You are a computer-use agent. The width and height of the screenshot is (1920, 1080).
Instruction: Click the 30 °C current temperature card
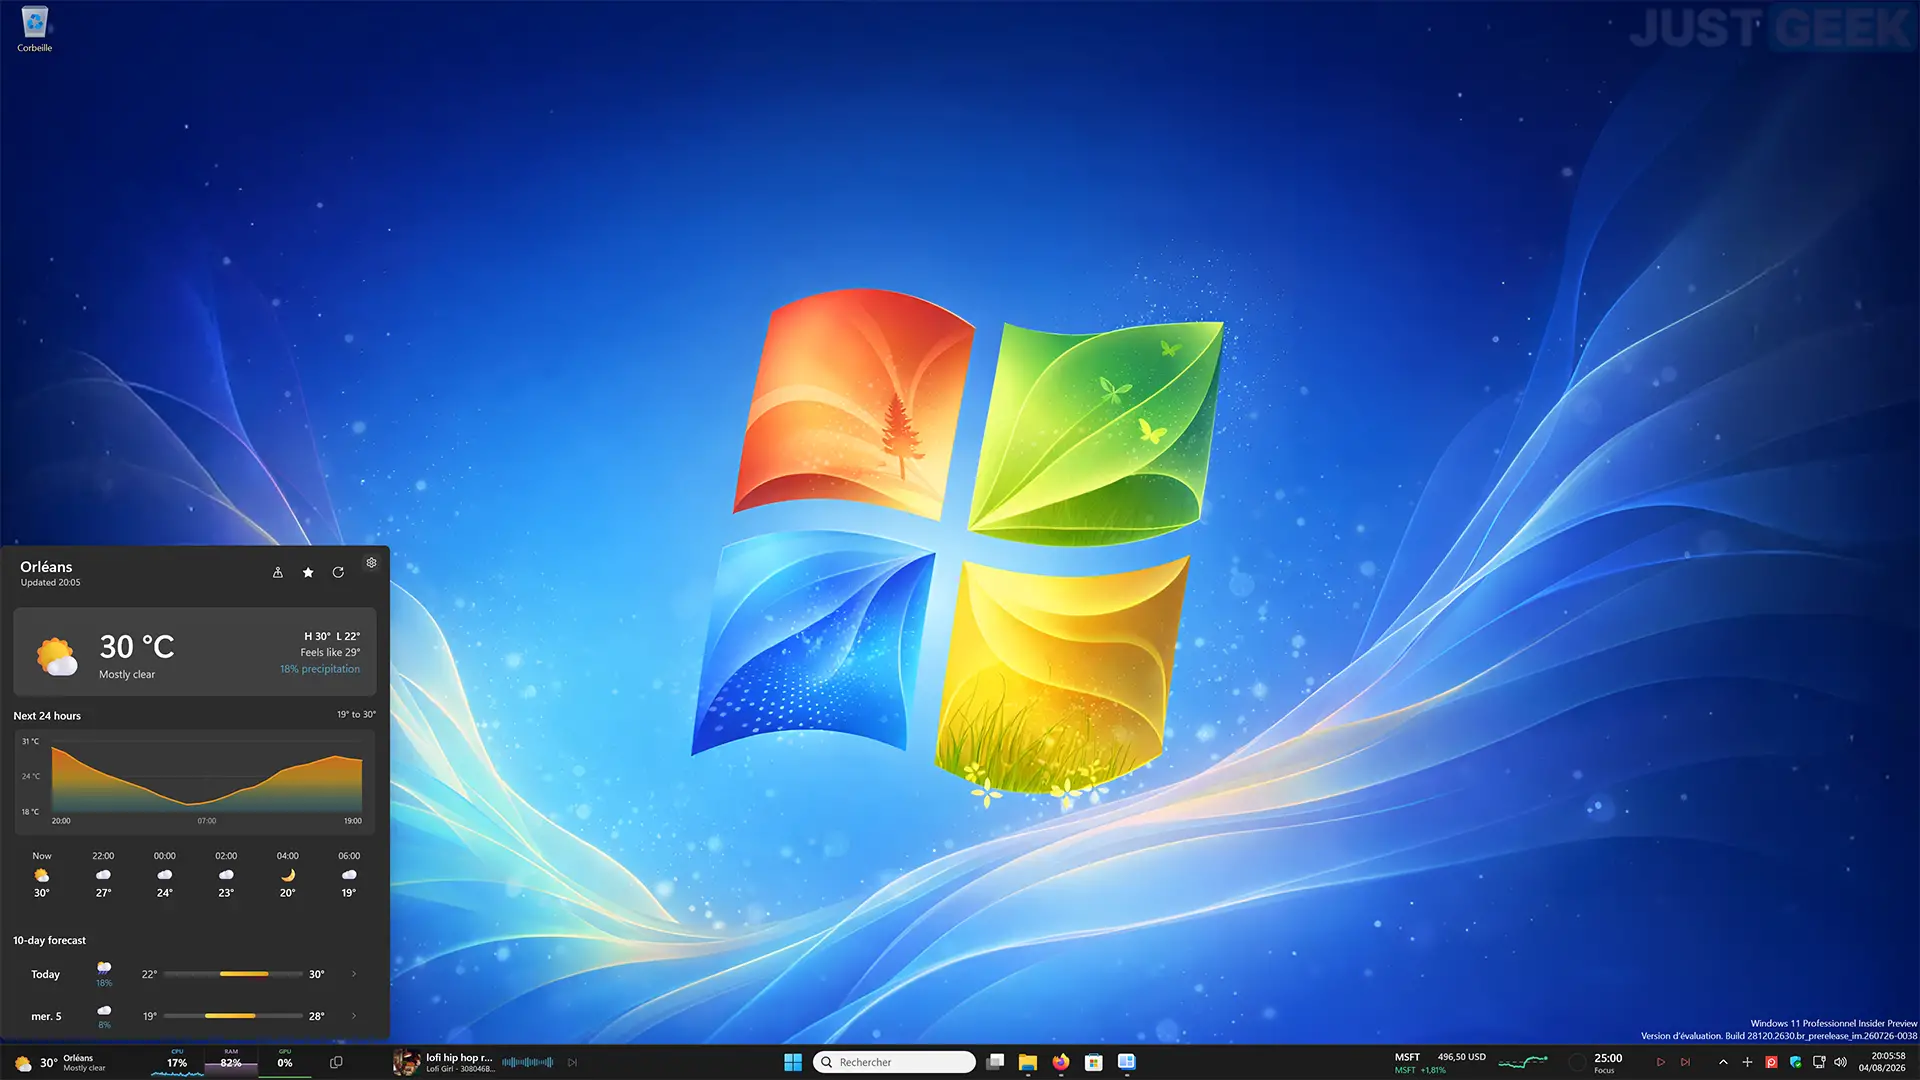click(x=195, y=652)
